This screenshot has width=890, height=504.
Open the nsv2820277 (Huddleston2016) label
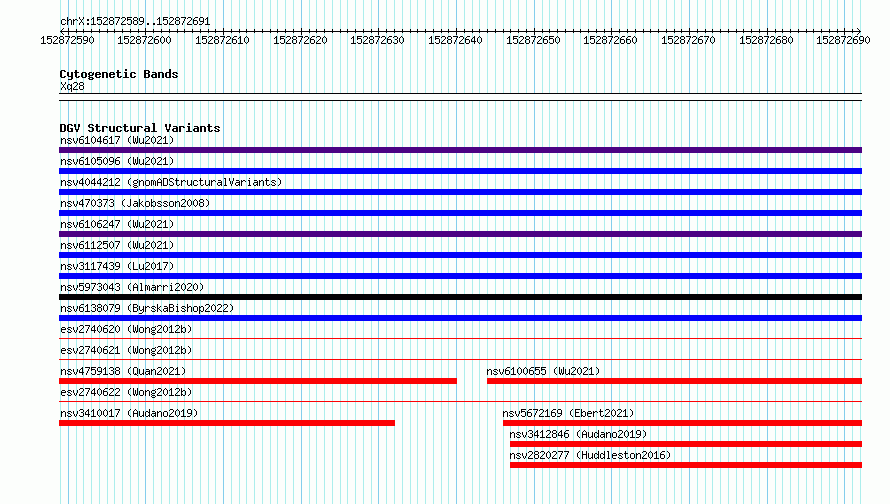point(590,455)
